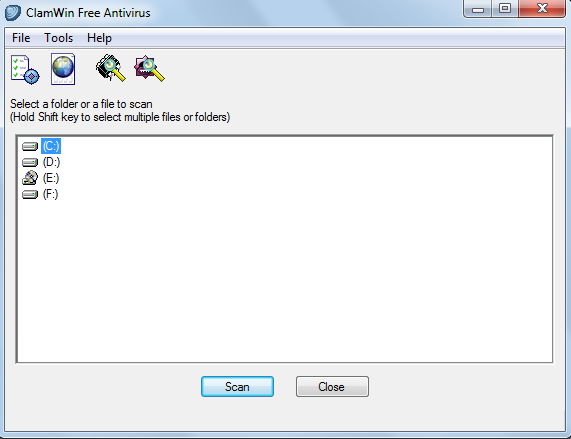The image size is (571, 439).
Task: Open the File menu
Action: pyautogui.click(x=21, y=38)
